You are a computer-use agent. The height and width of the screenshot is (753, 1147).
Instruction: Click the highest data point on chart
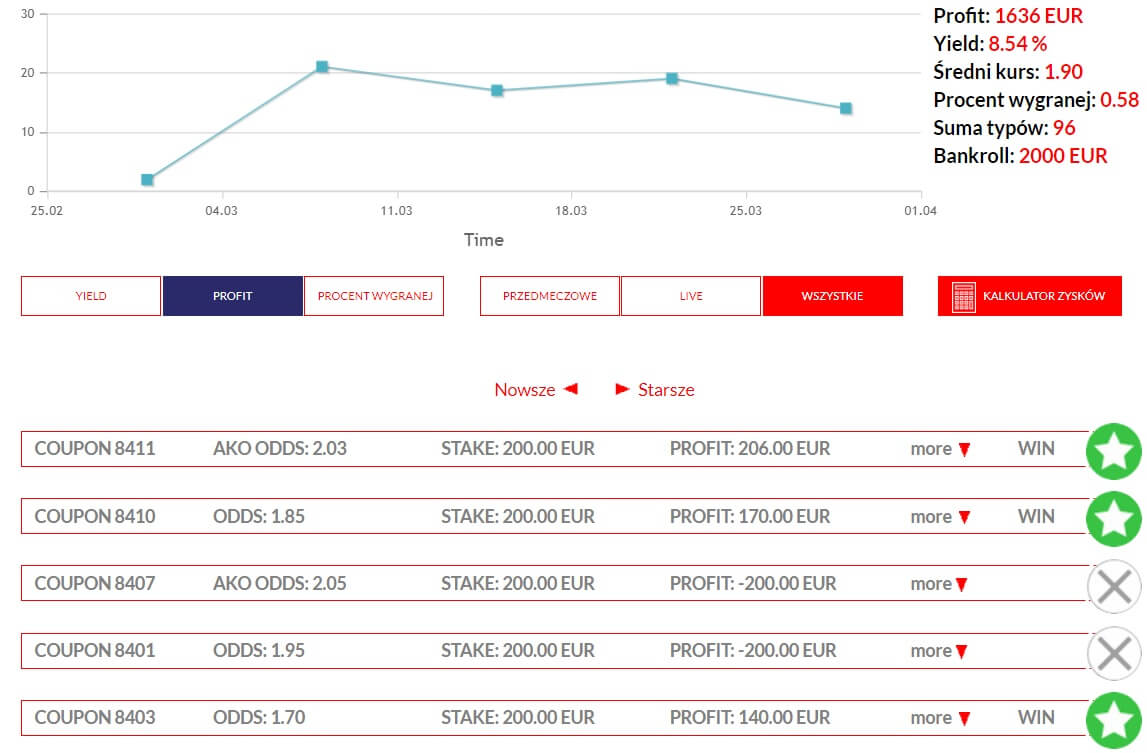click(322, 67)
